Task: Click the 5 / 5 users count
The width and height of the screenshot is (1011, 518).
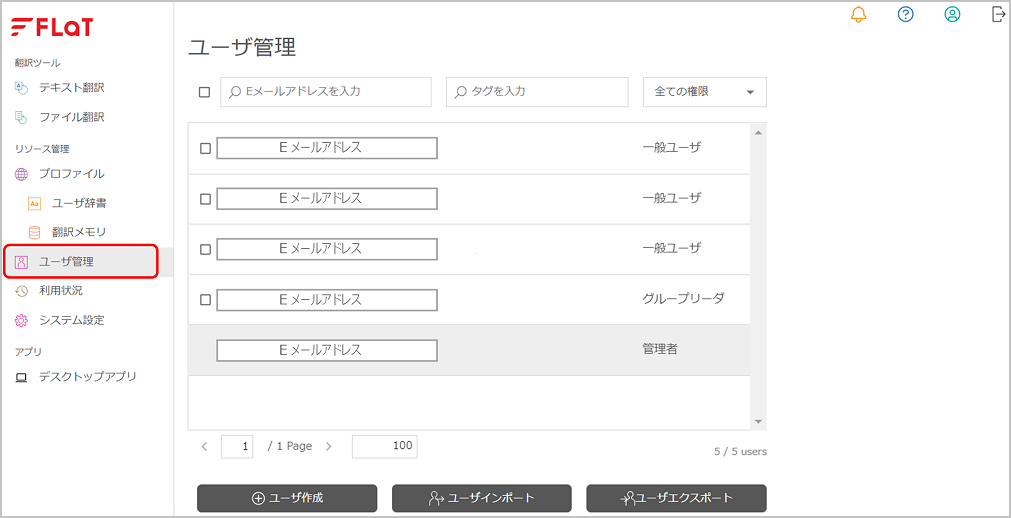Action: point(740,452)
